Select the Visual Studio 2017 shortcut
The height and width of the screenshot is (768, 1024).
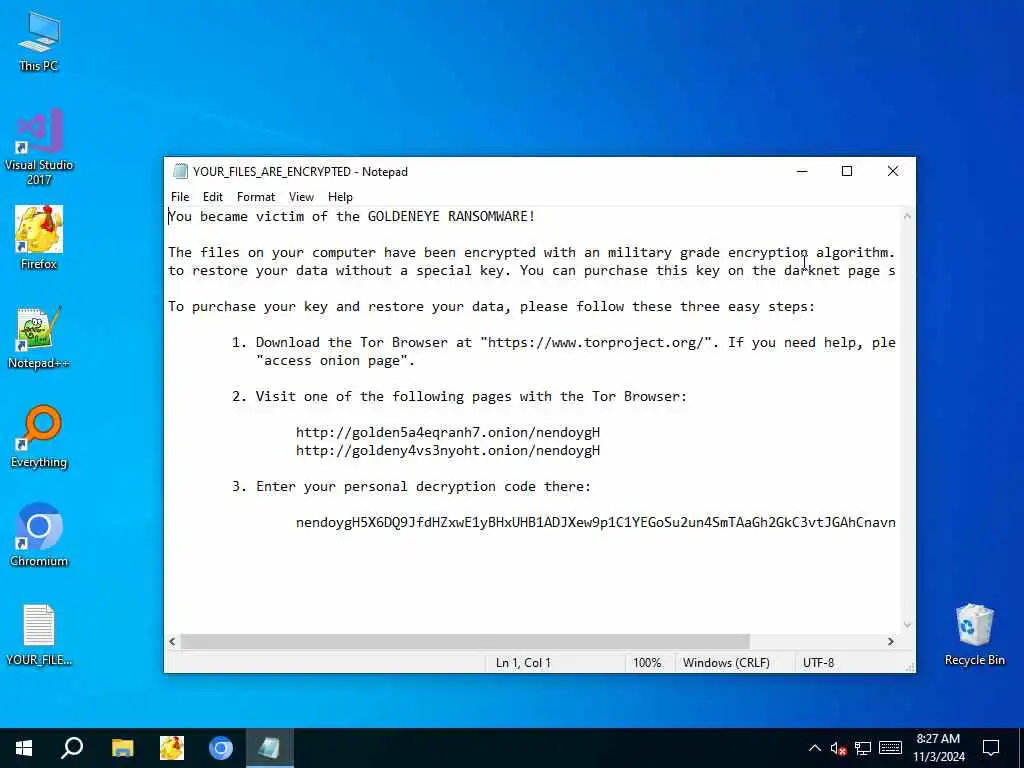tap(39, 147)
